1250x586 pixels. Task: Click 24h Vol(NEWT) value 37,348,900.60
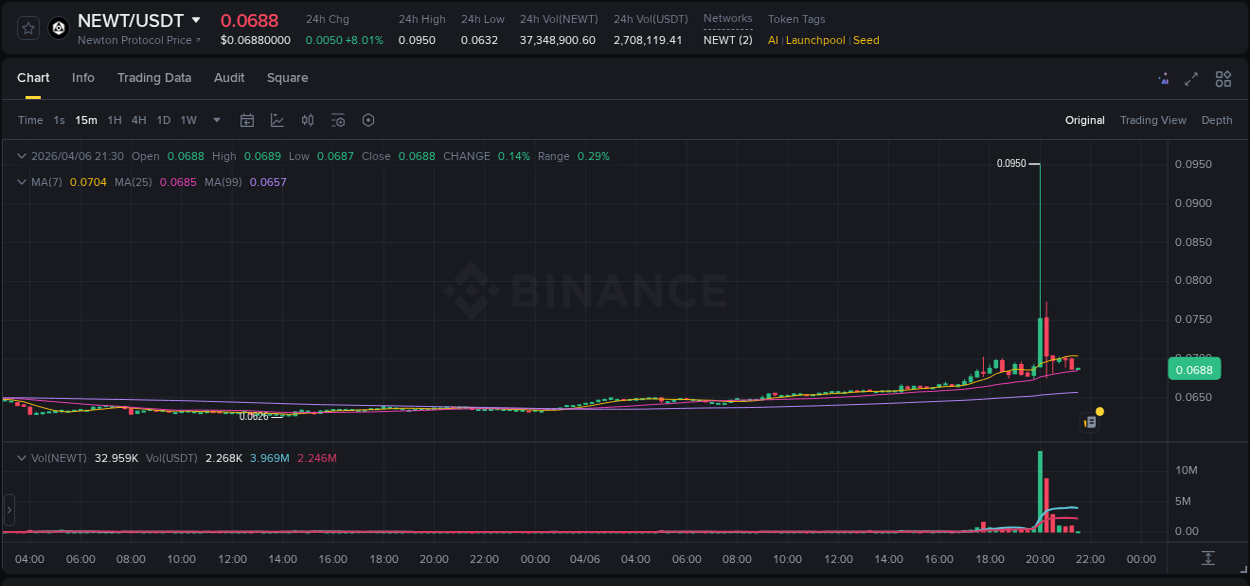[x=557, y=40]
